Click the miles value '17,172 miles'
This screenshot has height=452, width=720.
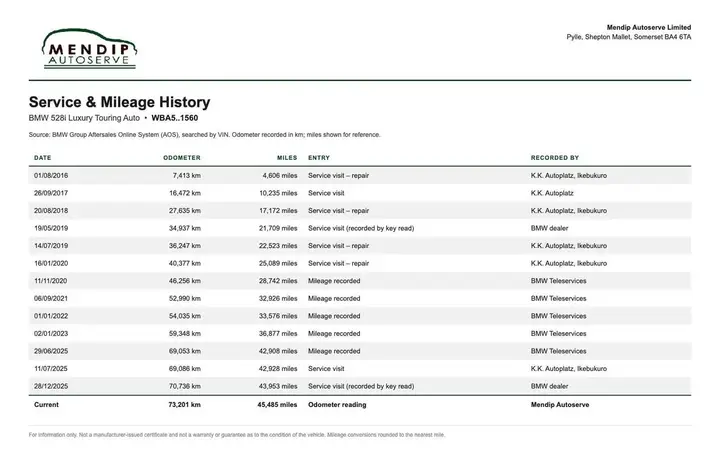point(278,210)
